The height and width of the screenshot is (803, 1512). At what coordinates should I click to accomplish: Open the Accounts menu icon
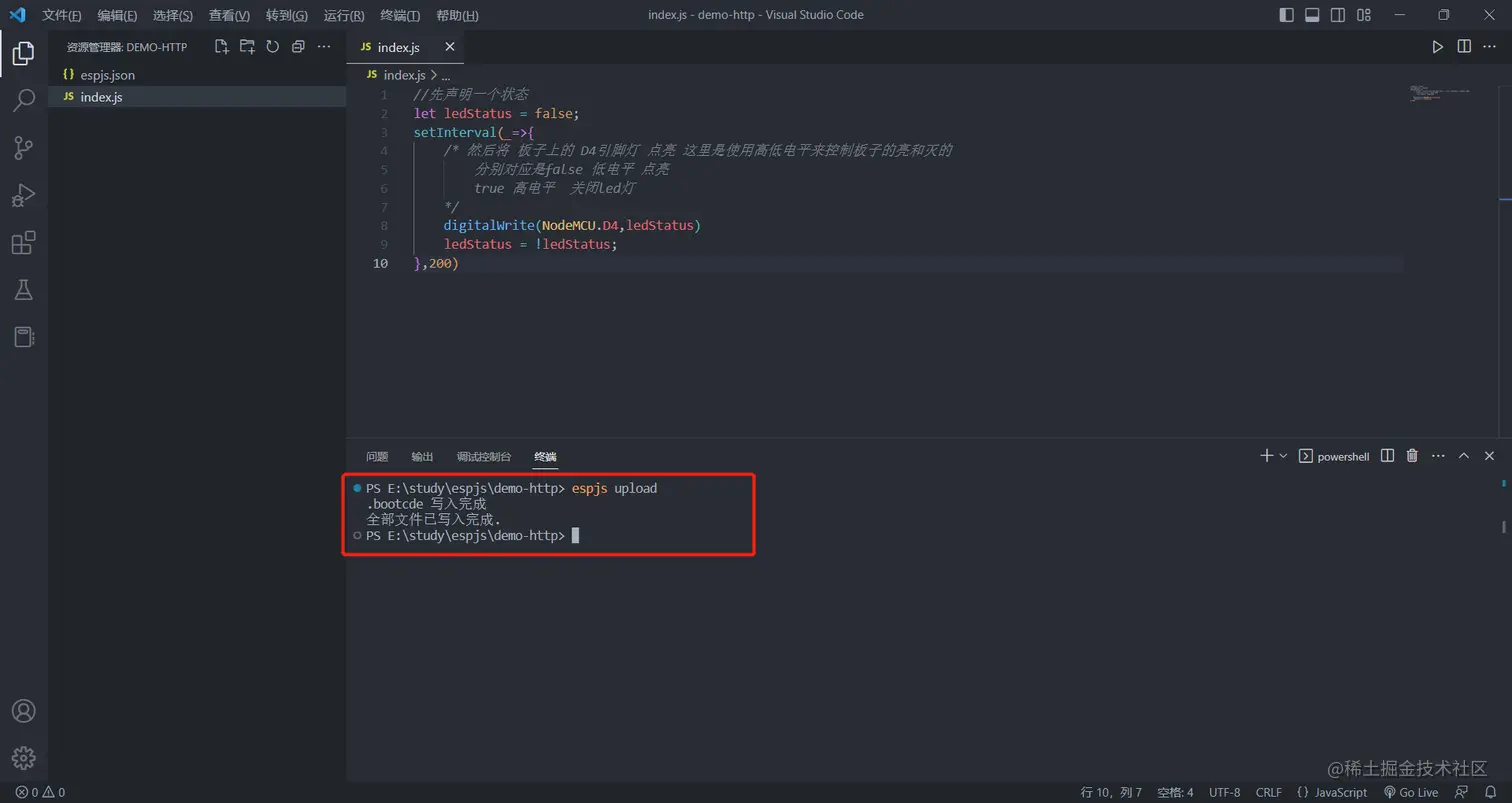[x=23, y=711]
